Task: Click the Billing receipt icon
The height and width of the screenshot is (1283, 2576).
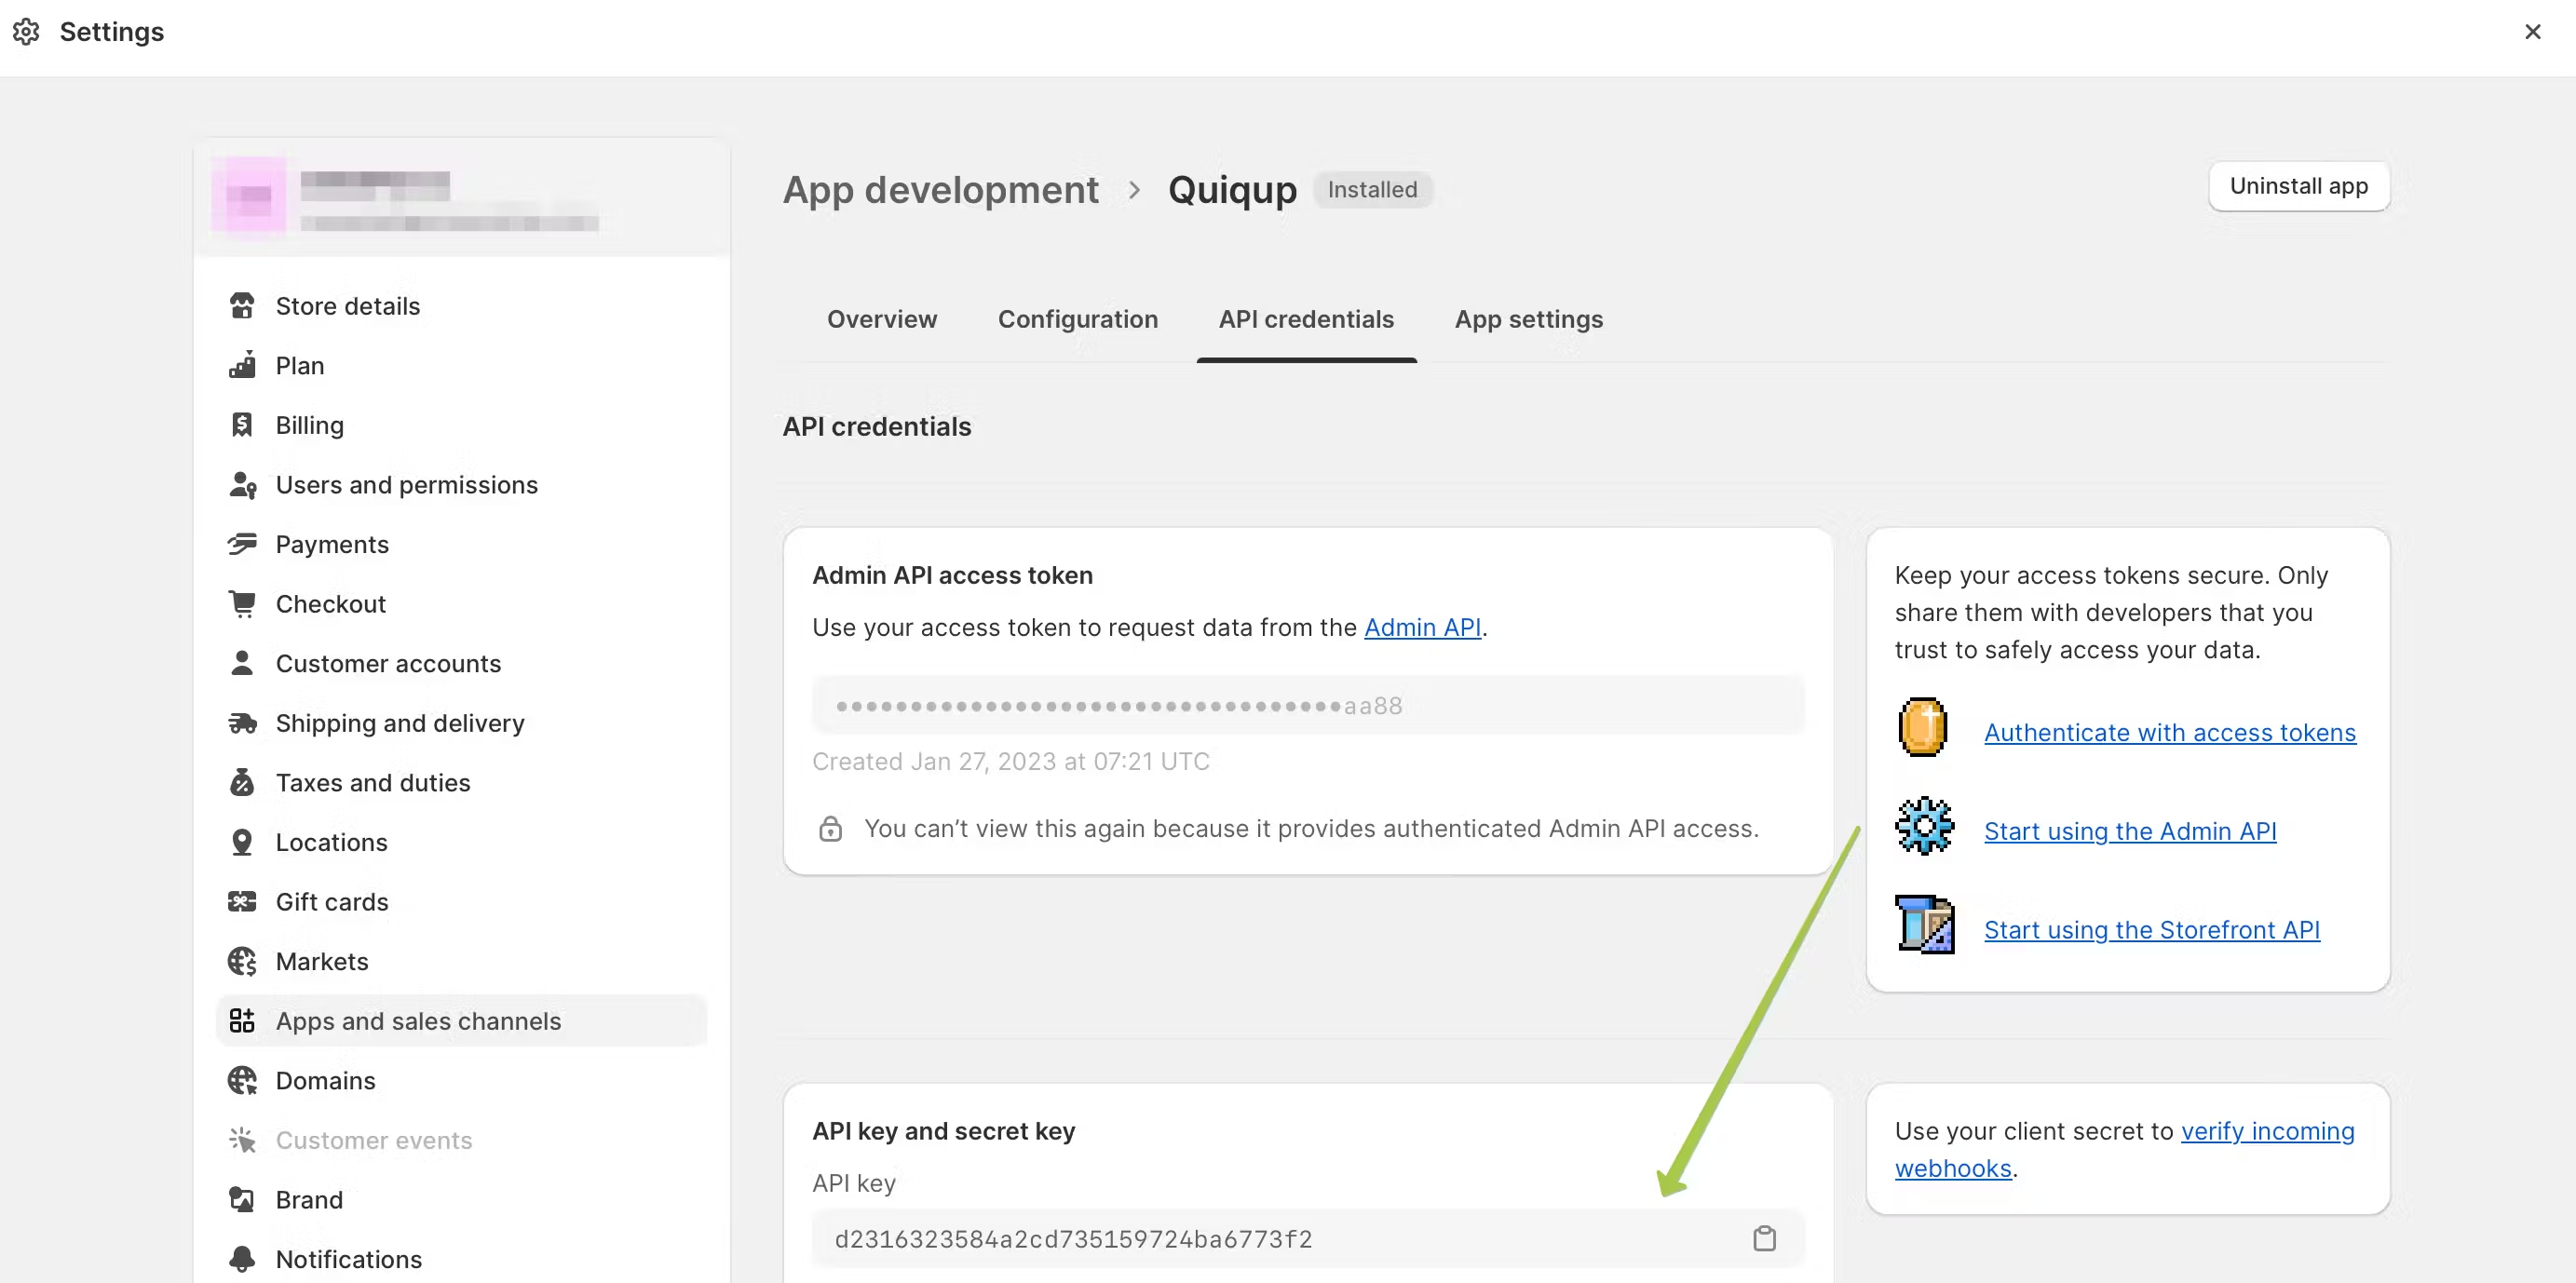Action: 242,424
